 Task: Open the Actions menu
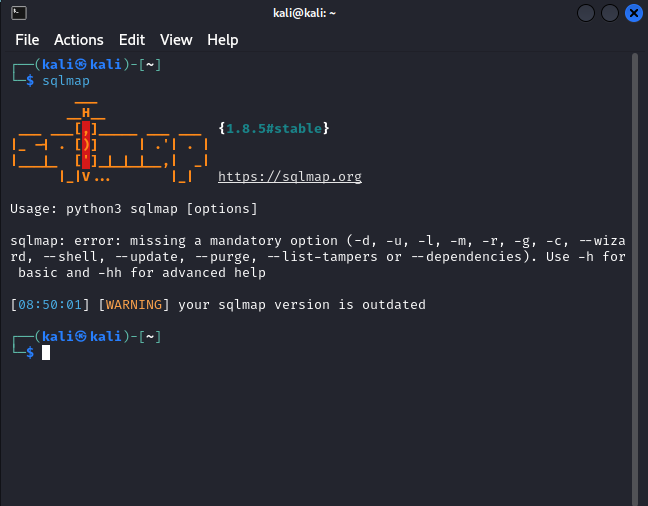[x=79, y=40]
